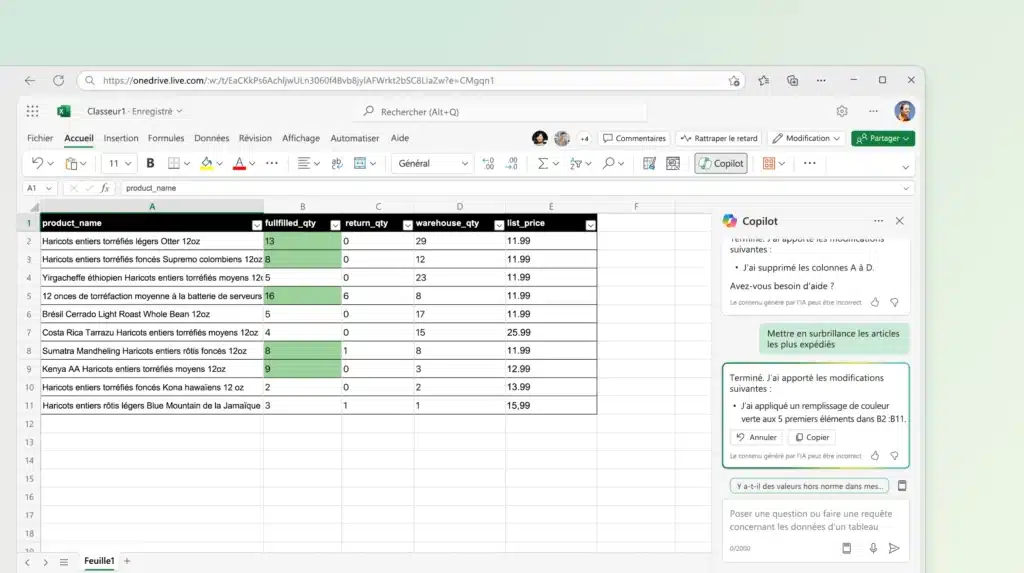The width and height of the screenshot is (1024, 573).
Task: Open list_price column filter dropdown
Action: [590, 225]
